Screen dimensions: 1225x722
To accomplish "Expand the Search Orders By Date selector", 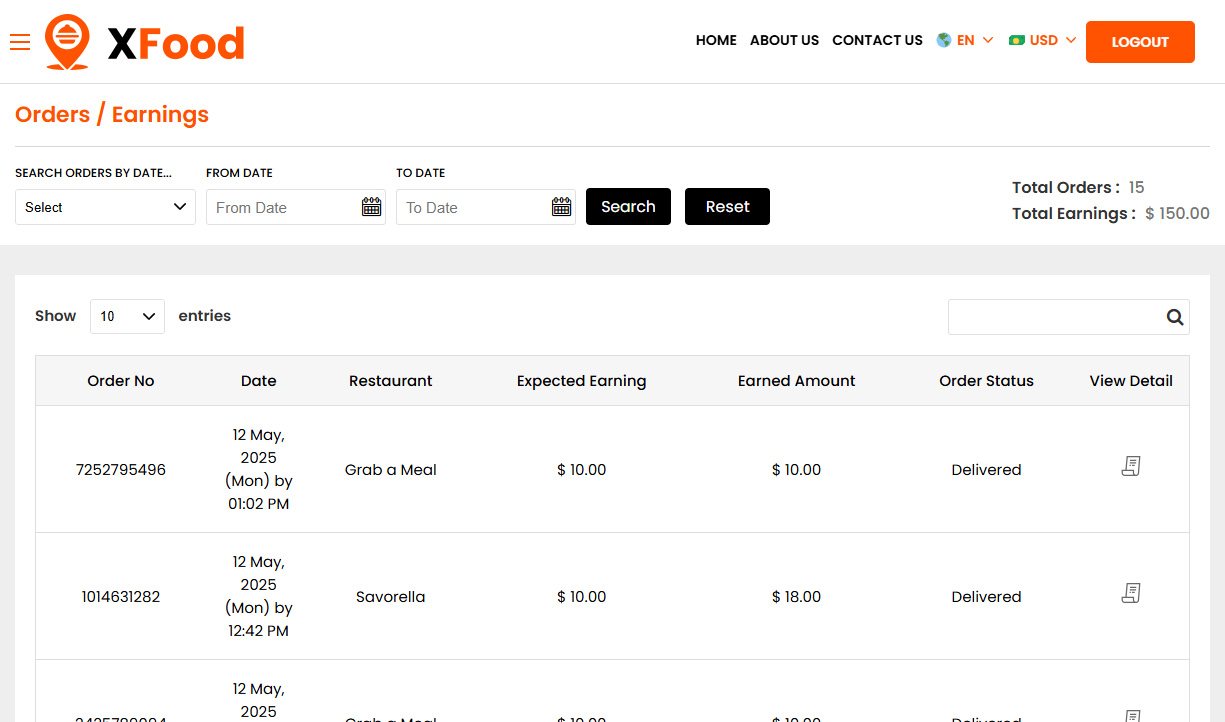I will pos(104,206).
